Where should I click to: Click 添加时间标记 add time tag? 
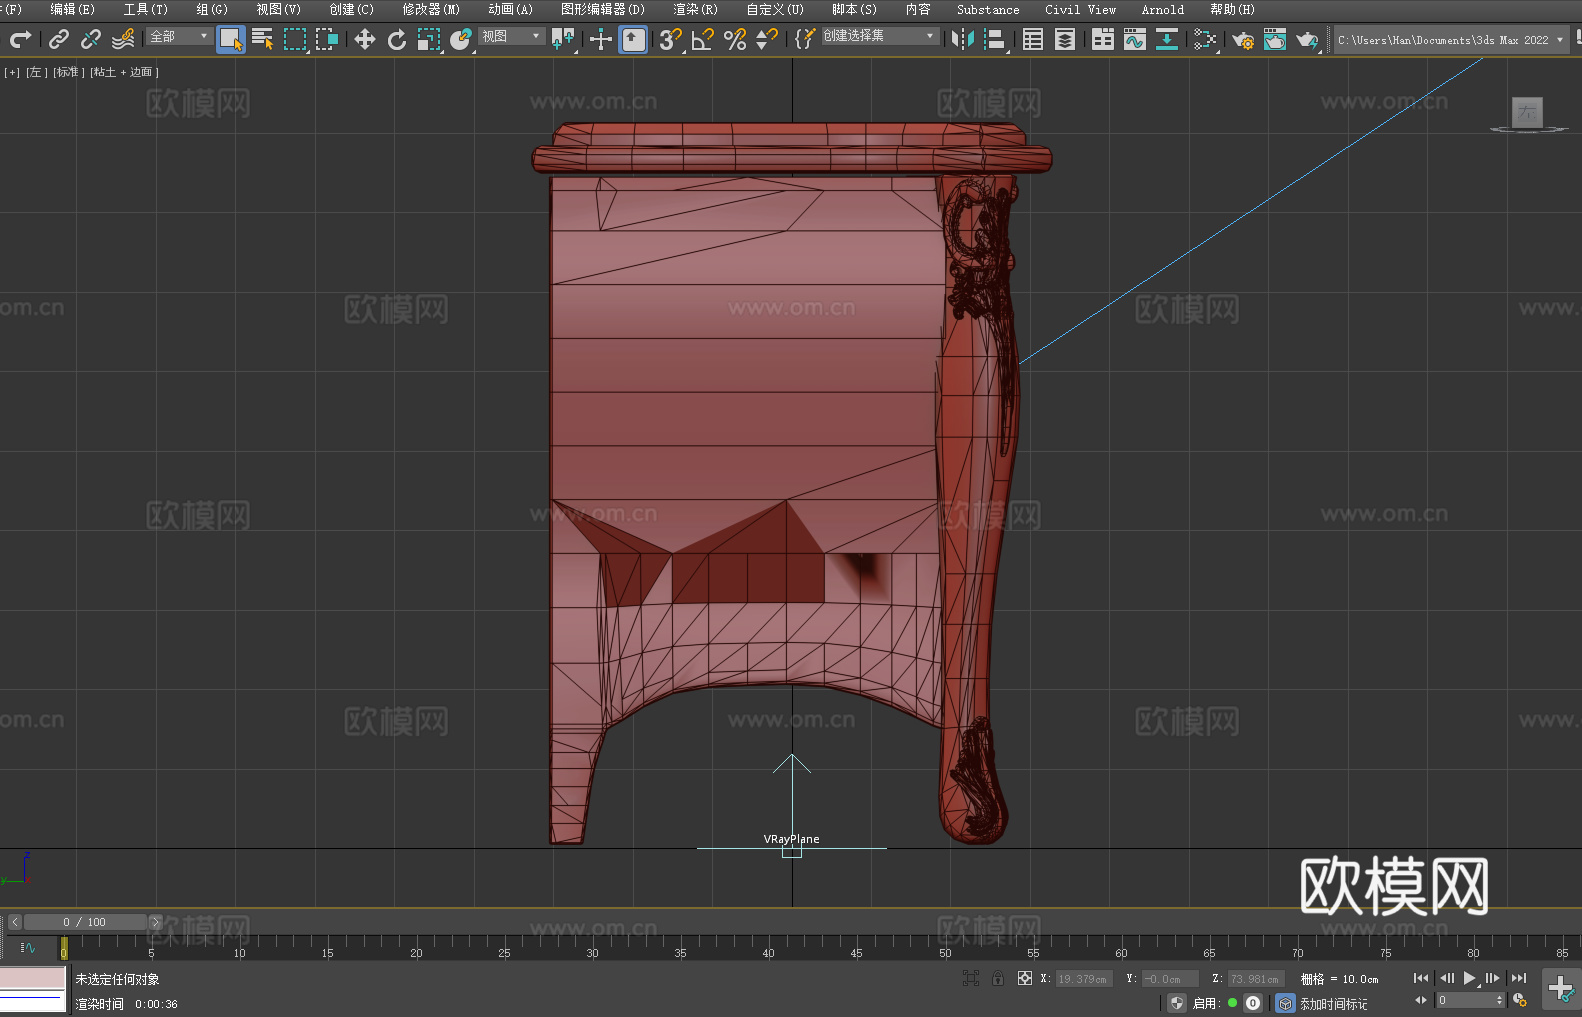tap(1333, 1004)
